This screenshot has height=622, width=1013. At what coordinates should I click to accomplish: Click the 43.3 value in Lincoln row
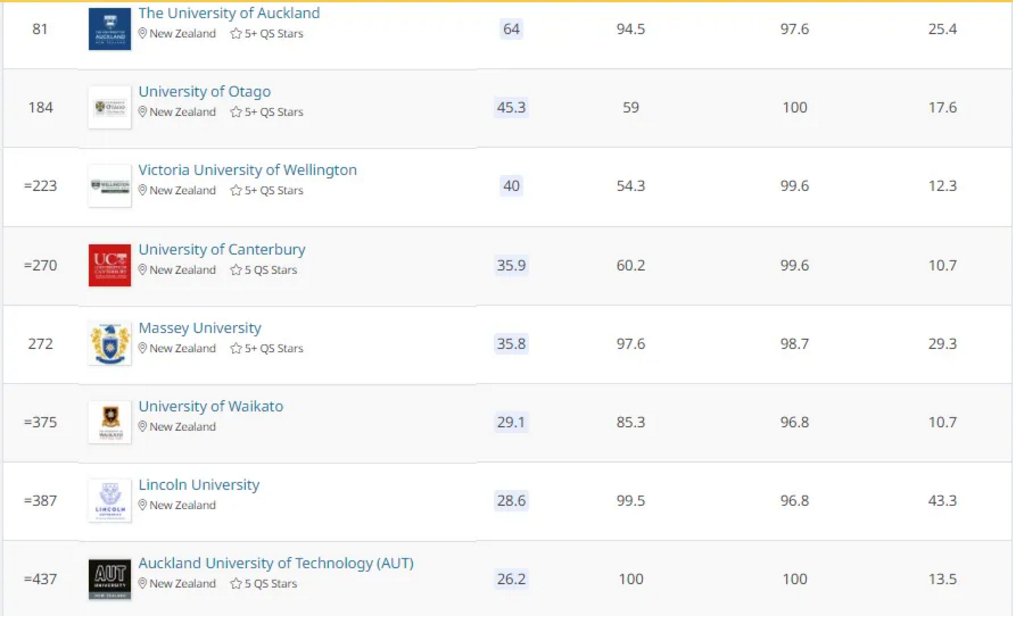tap(942, 501)
